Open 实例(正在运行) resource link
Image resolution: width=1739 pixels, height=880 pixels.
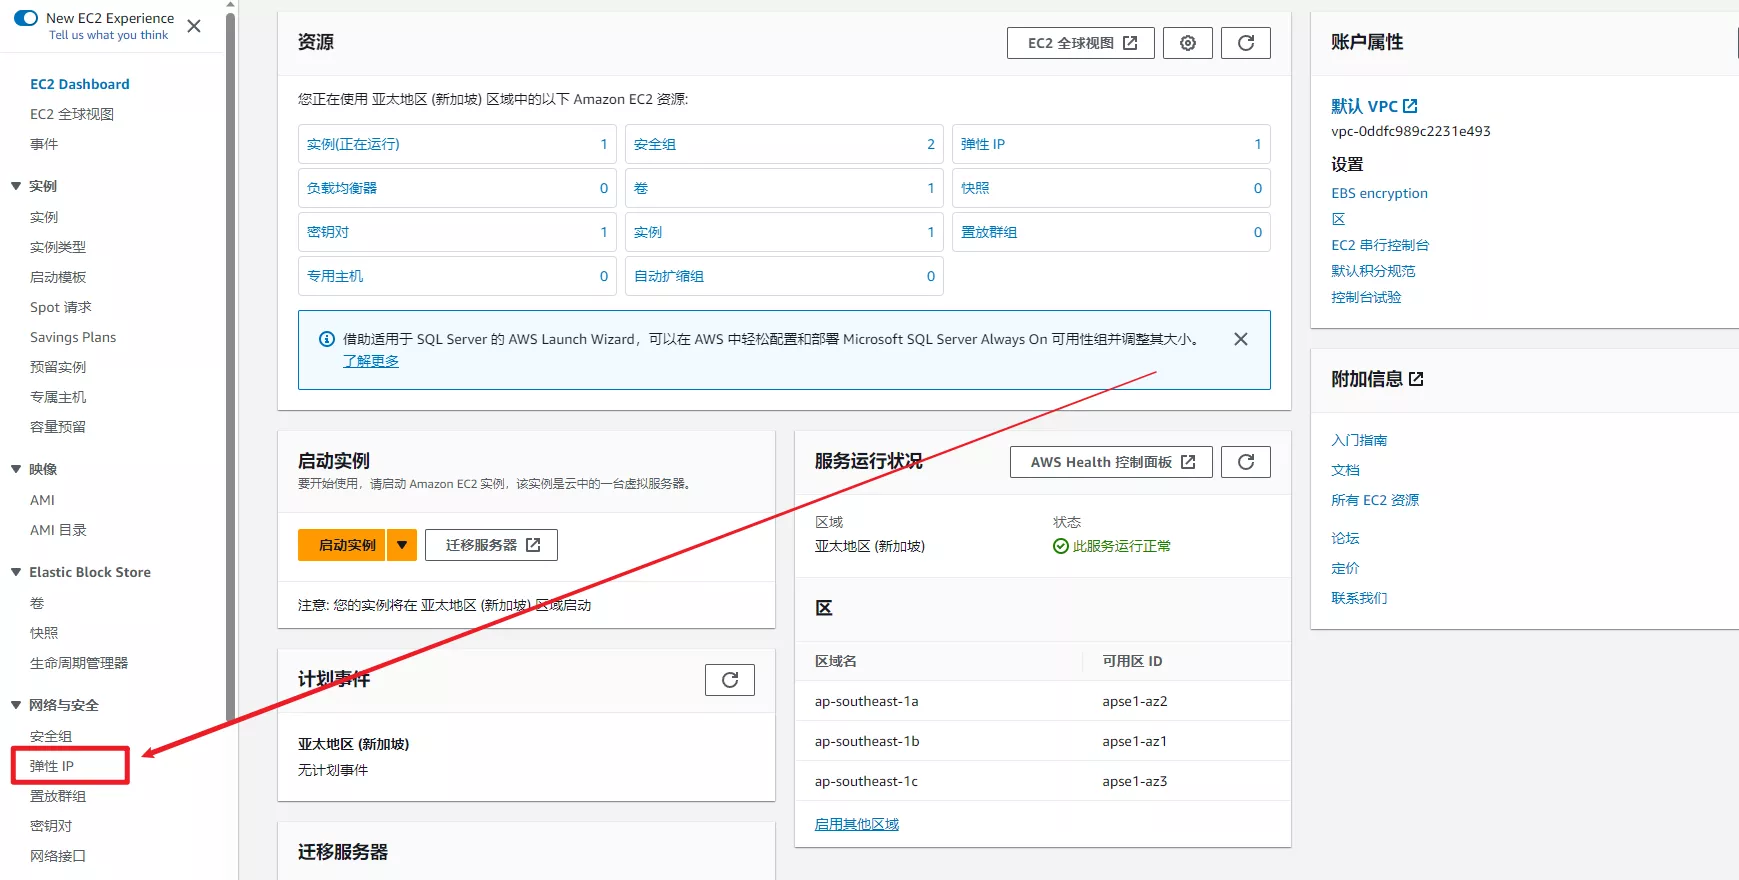coord(353,144)
